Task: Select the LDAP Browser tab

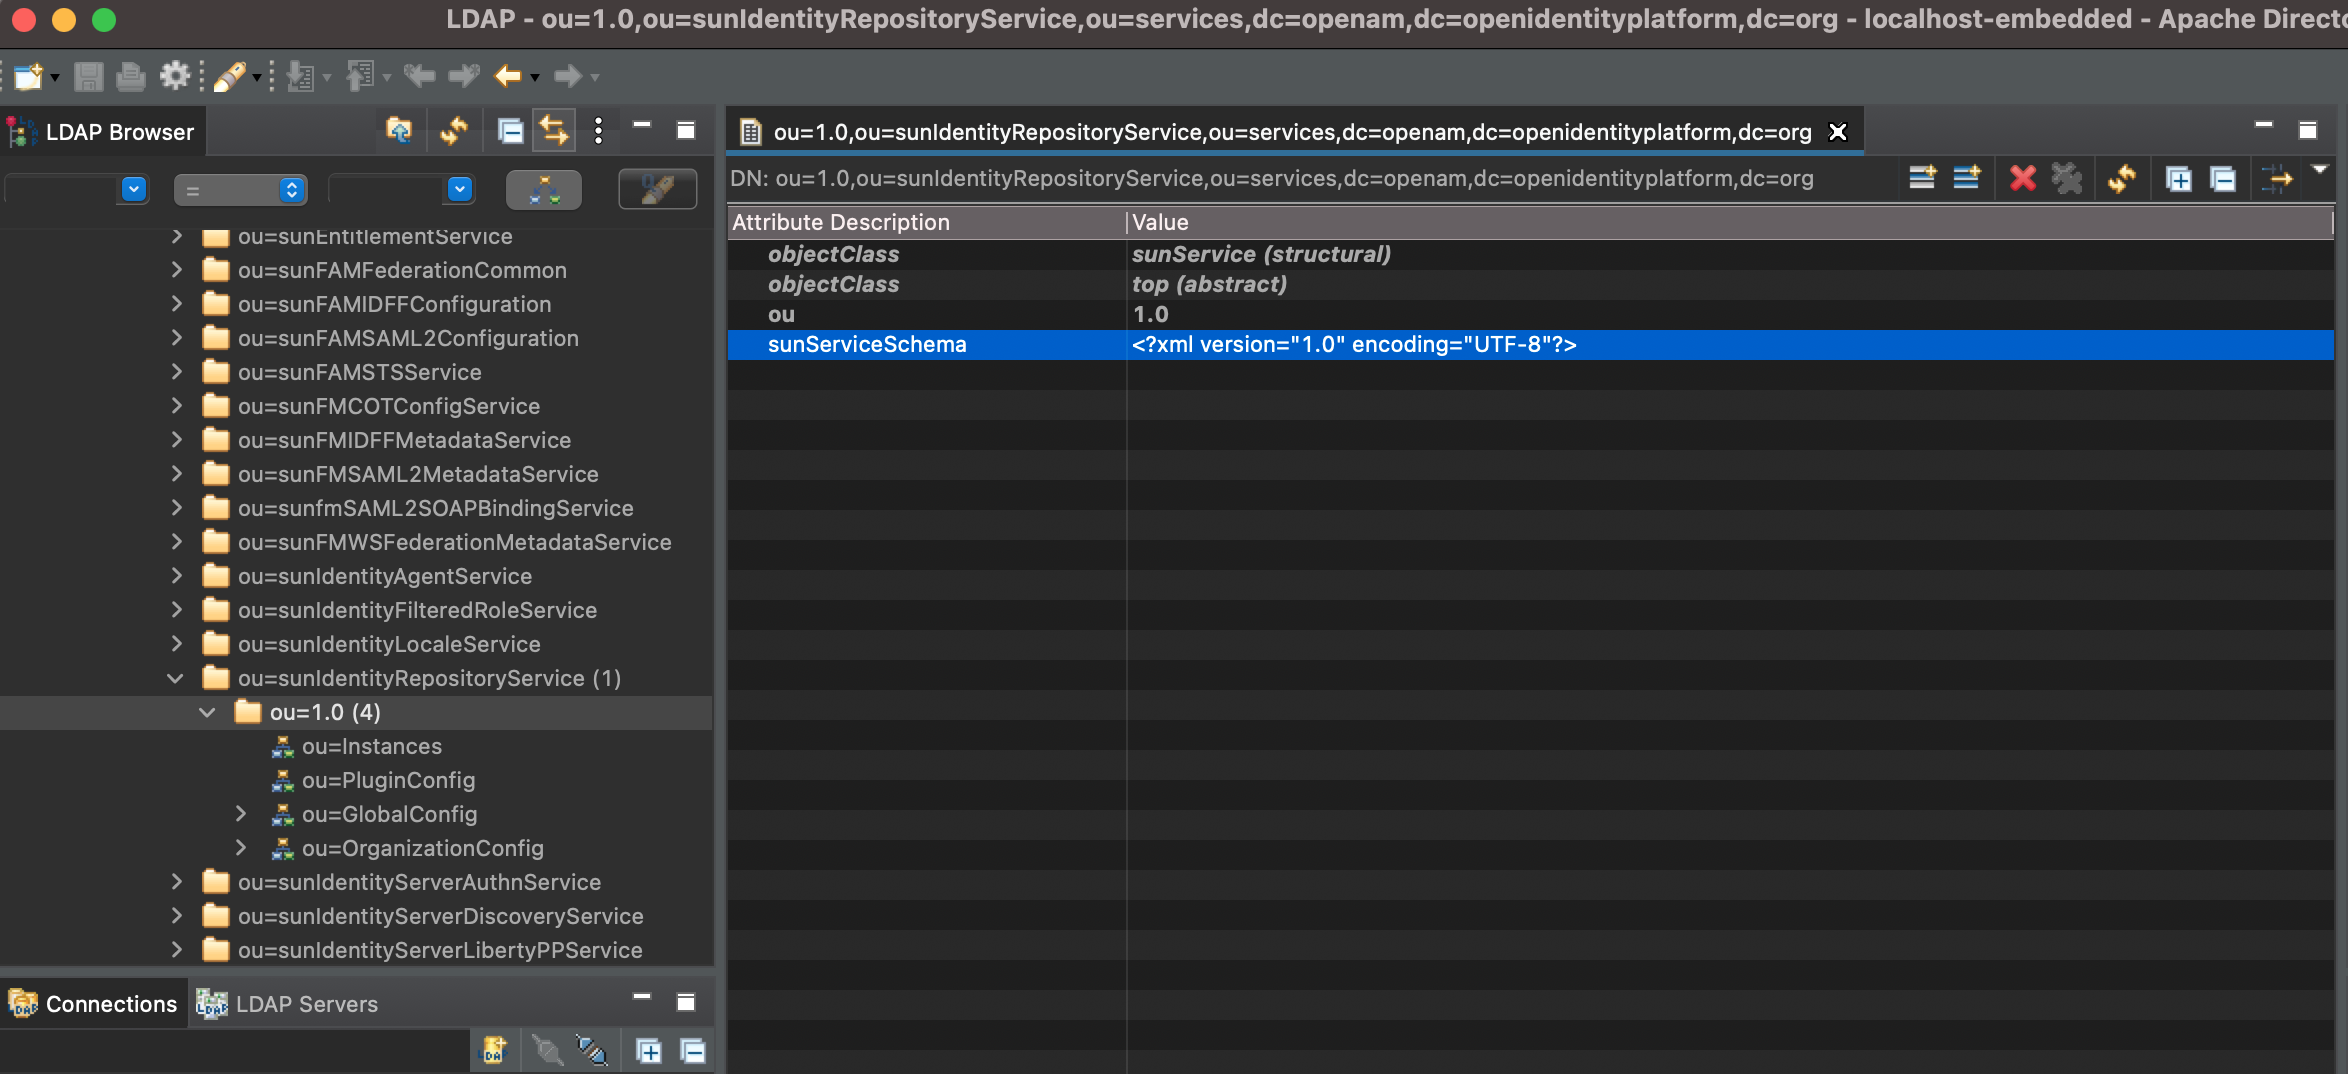Action: 102,132
